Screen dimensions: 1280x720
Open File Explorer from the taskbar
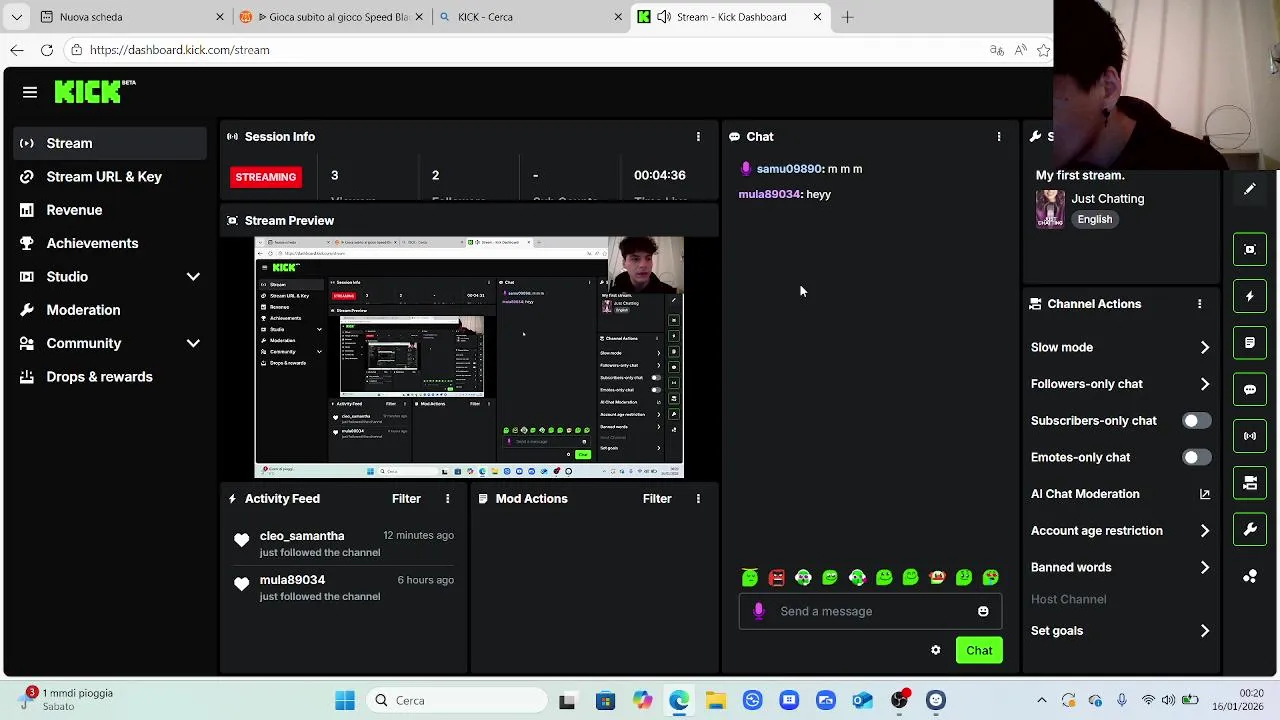716,700
